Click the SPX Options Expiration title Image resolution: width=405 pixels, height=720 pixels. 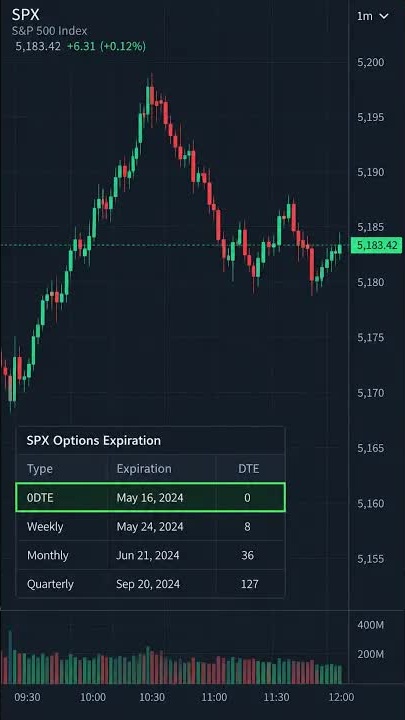[x=94, y=440]
